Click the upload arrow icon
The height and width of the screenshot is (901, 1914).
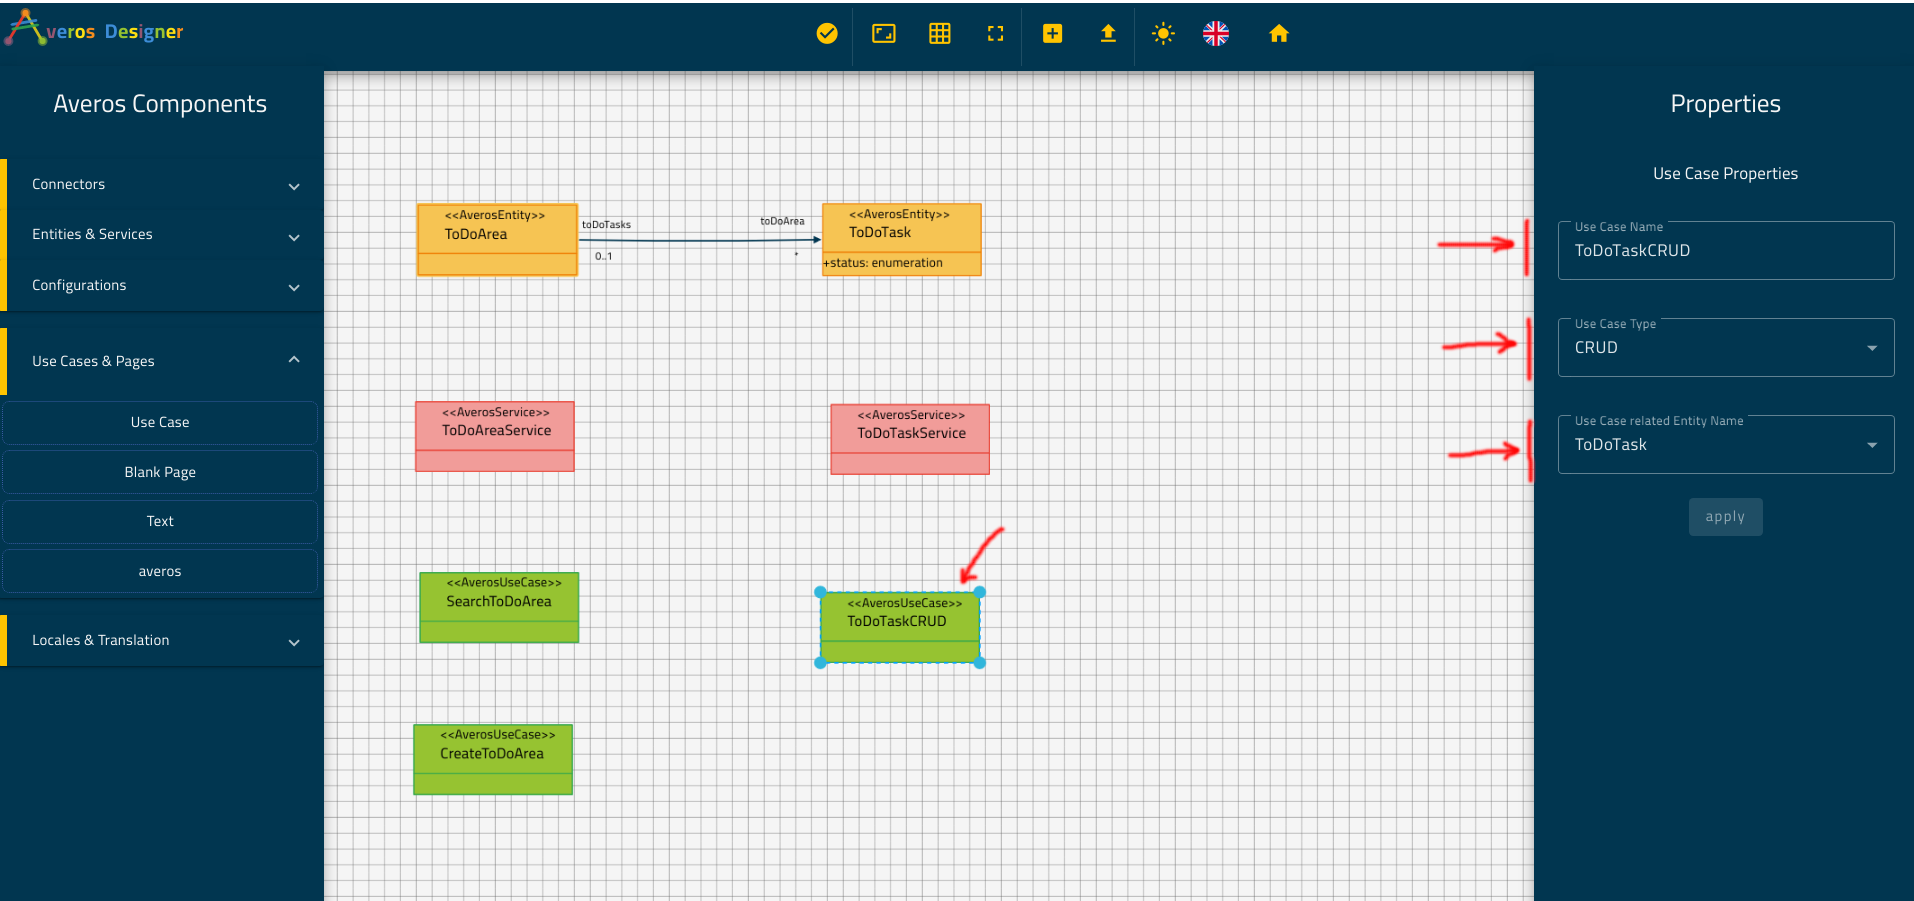(1108, 34)
